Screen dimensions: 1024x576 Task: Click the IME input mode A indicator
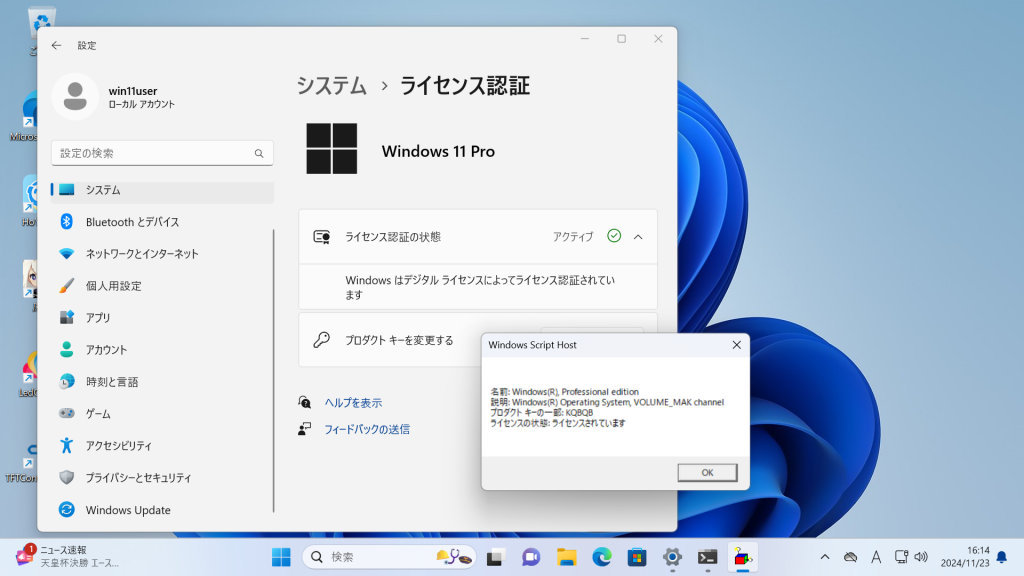pos(876,557)
